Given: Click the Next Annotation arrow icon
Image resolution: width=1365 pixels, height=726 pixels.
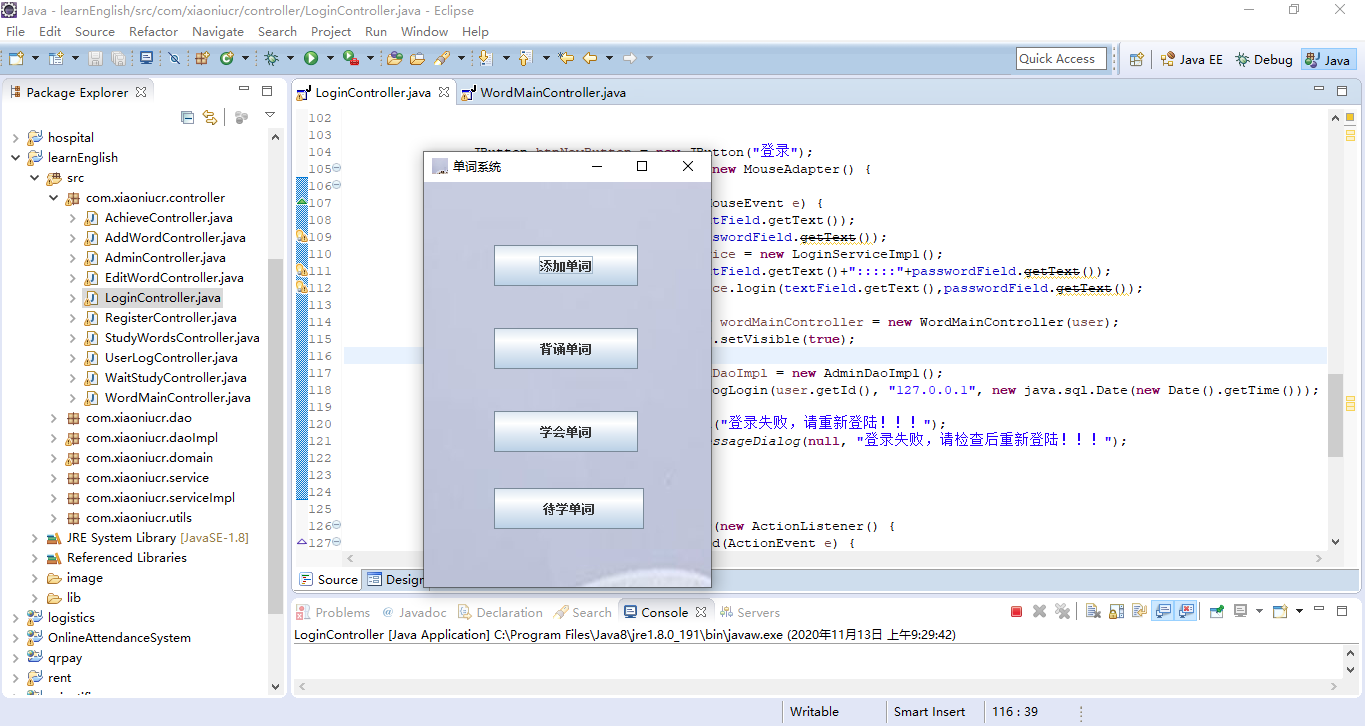Looking at the screenshot, I should [x=486, y=58].
